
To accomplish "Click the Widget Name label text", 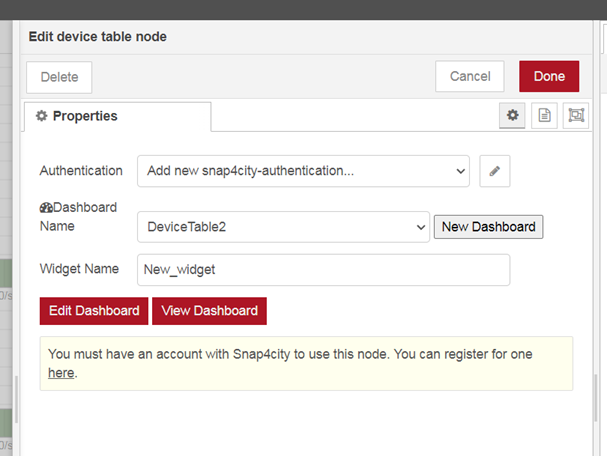I will [x=79, y=269].
